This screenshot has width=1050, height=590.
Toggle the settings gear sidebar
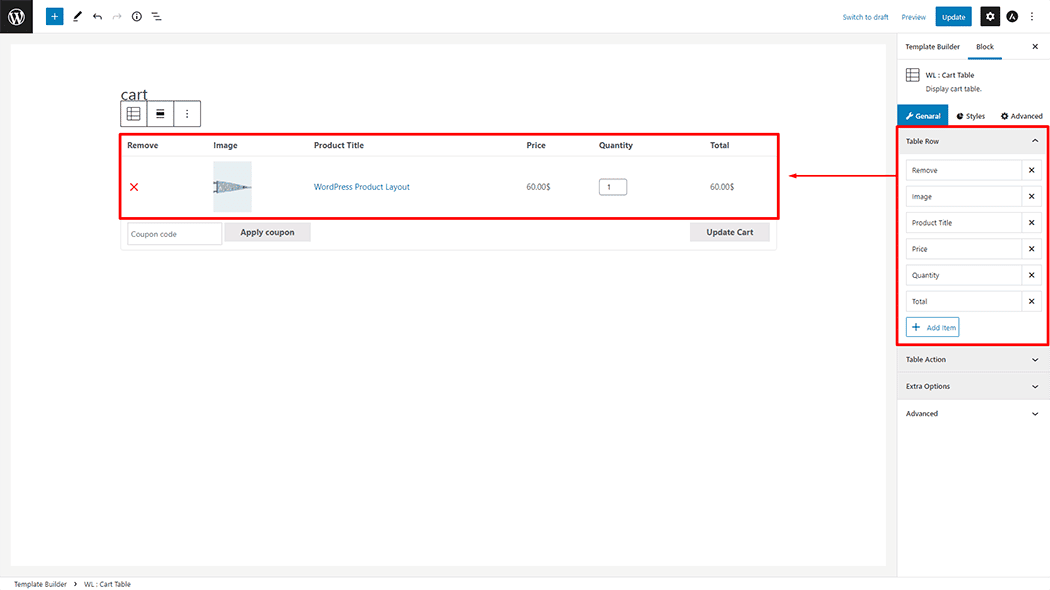pos(989,17)
